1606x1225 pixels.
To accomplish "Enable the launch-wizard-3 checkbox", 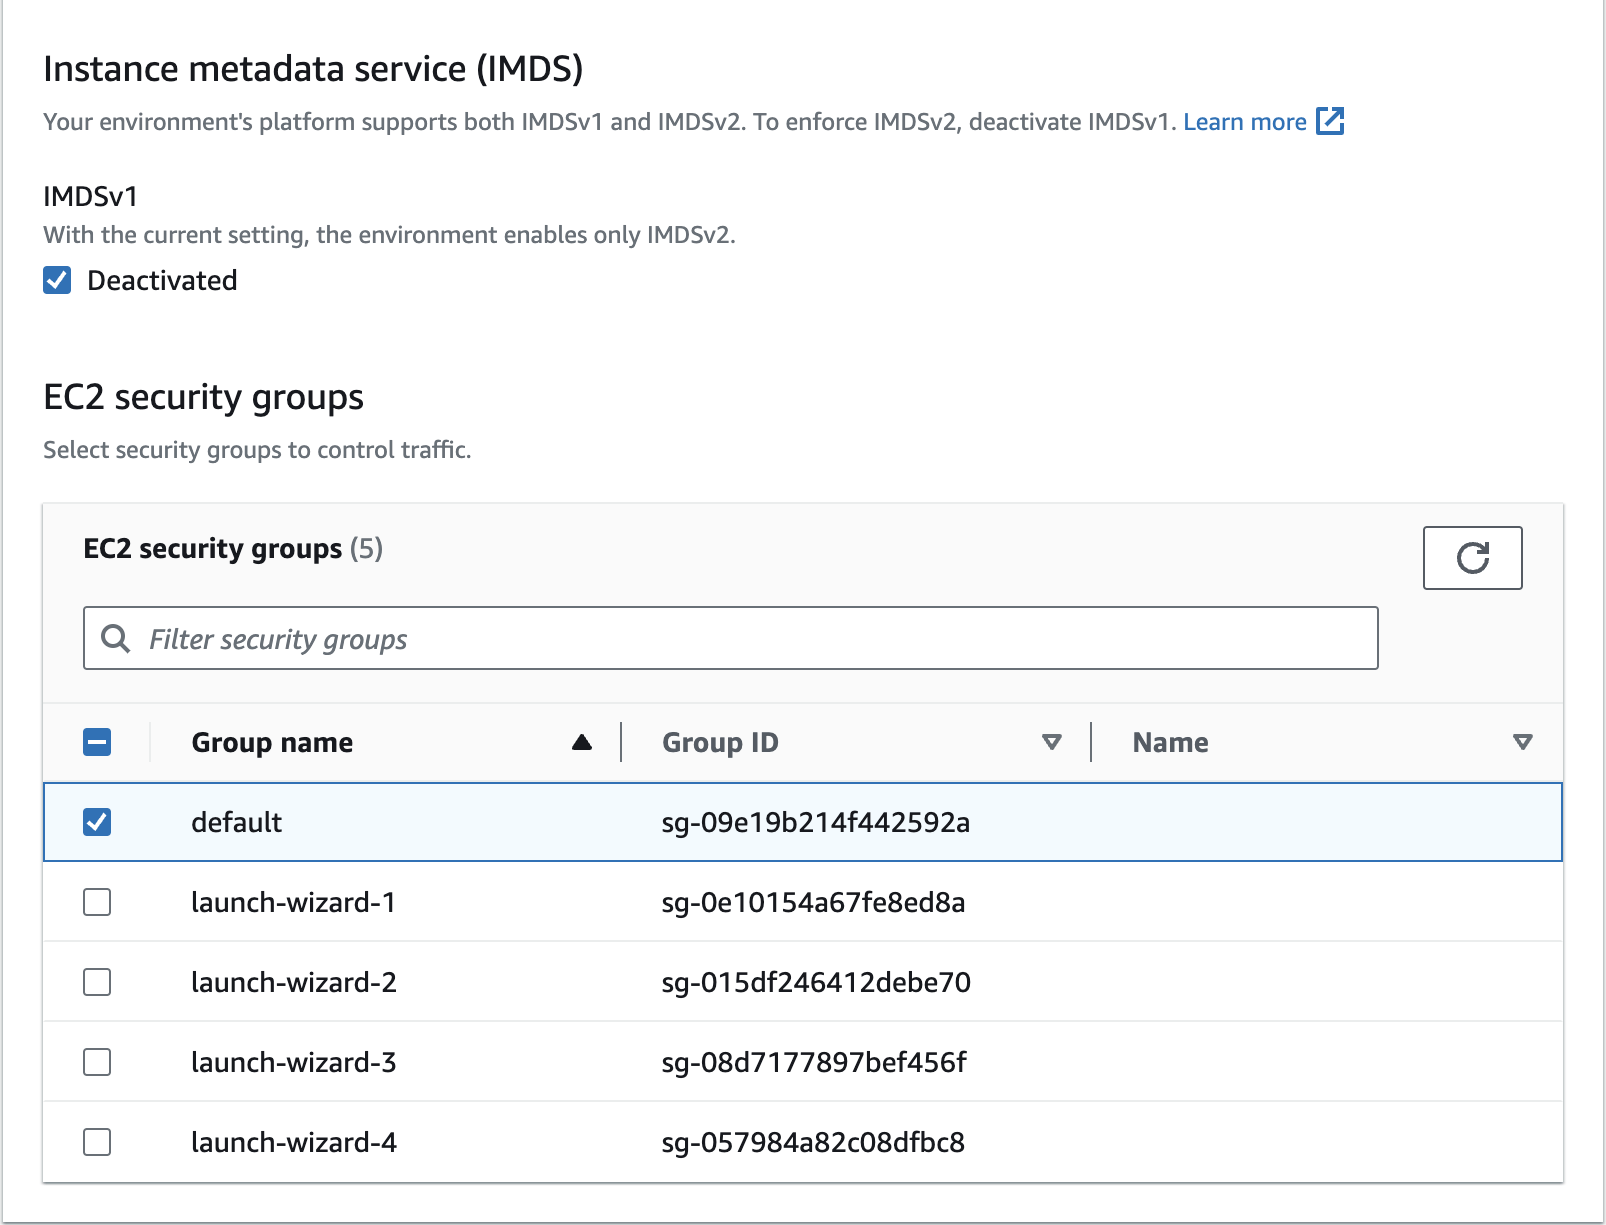I will [x=97, y=1062].
